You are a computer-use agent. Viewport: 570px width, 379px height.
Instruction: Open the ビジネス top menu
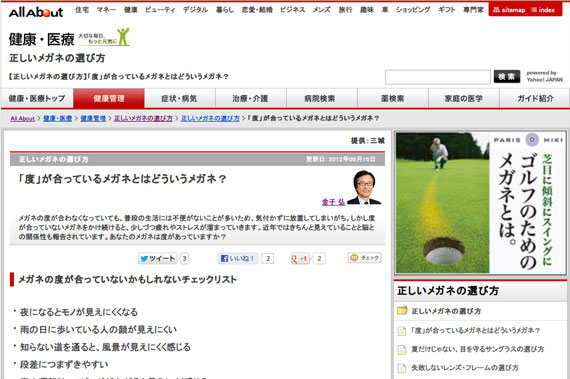(x=293, y=10)
